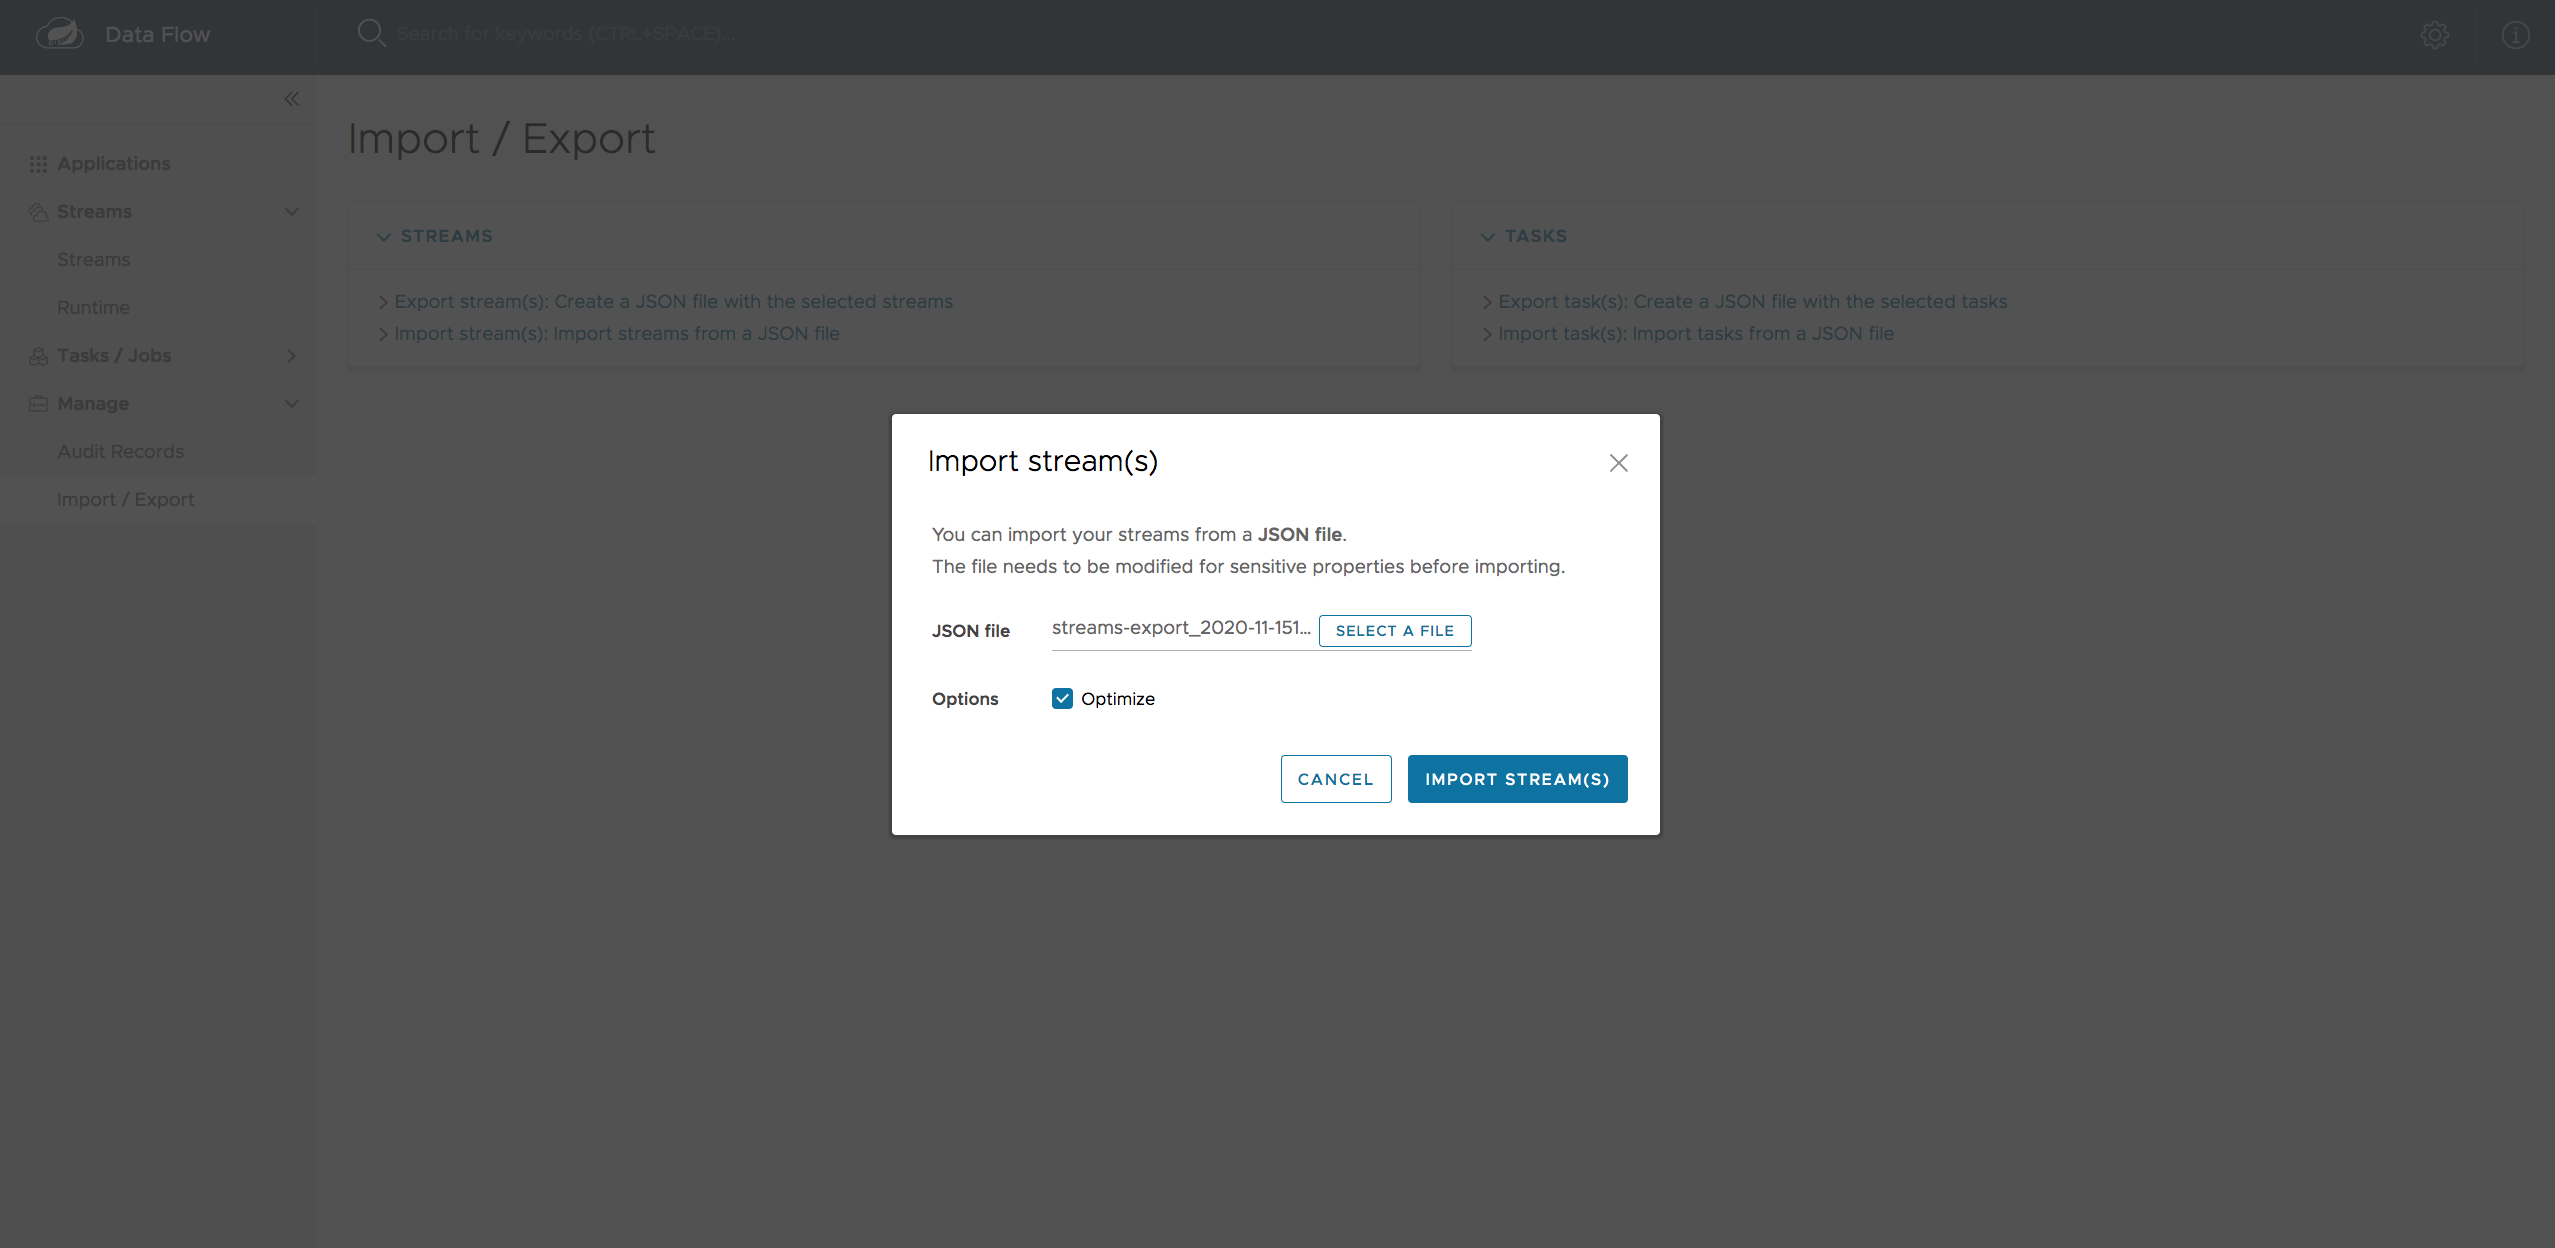Click the Manage sidebar icon
Image resolution: width=2555 pixels, height=1248 pixels.
39,402
